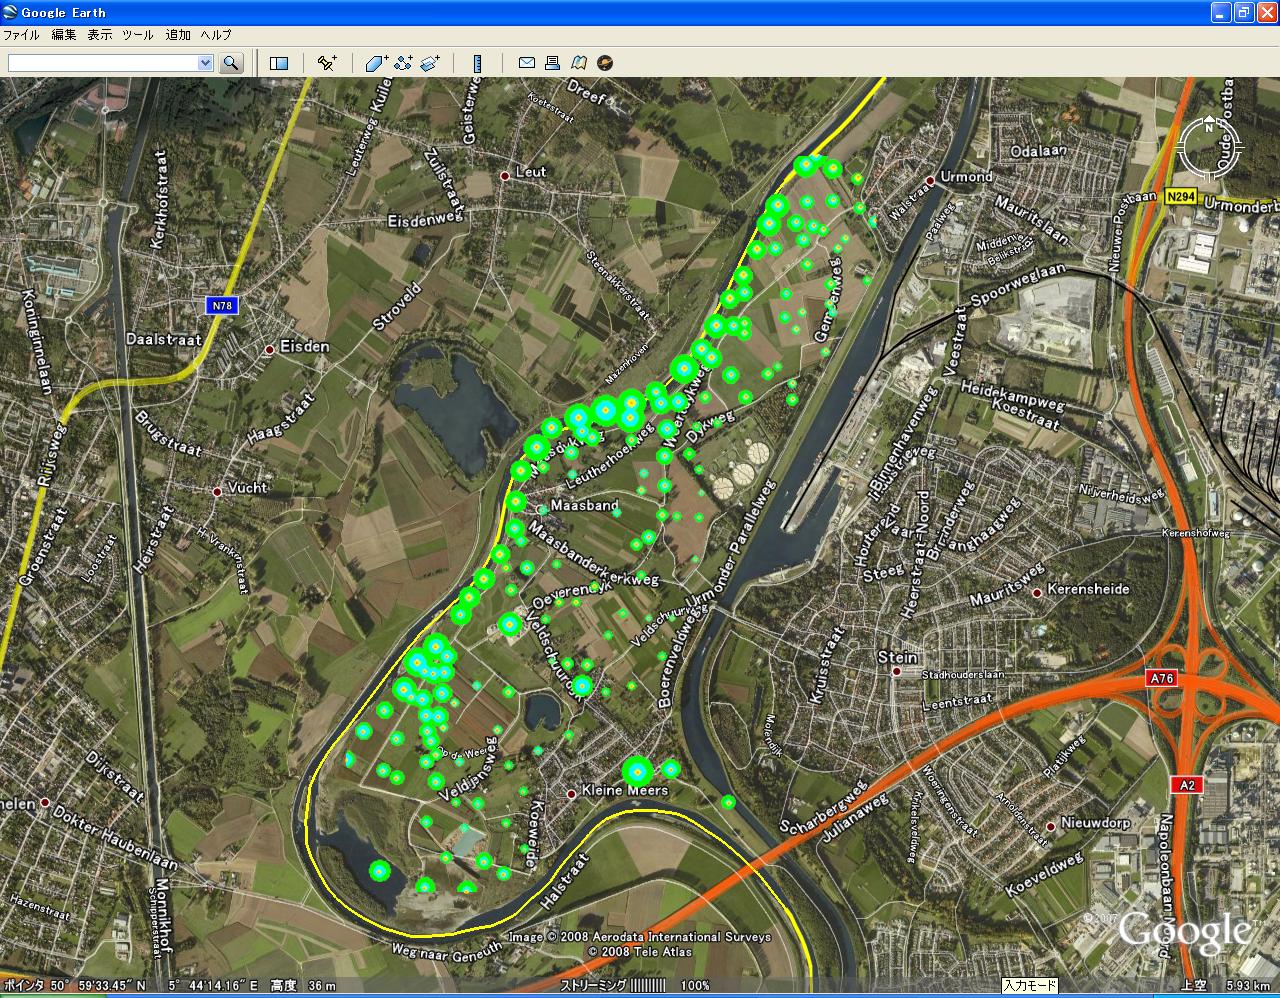Click the Maasband place label
This screenshot has height=998, width=1280.
click(x=584, y=506)
